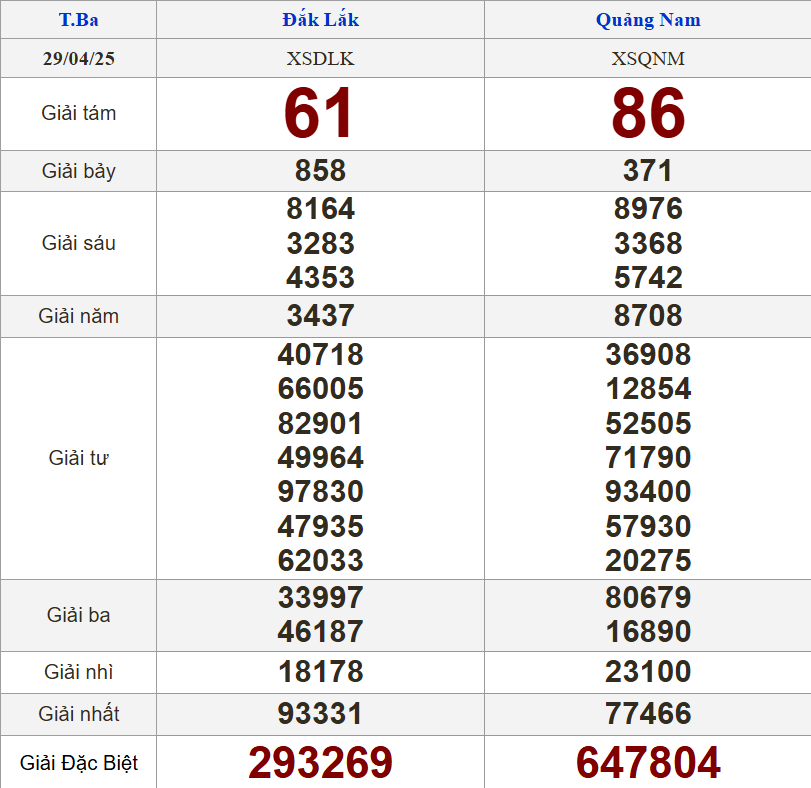This screenshot has width=811, height=788.
Task: Open the T.Ba header link
Action: point(79,20)
